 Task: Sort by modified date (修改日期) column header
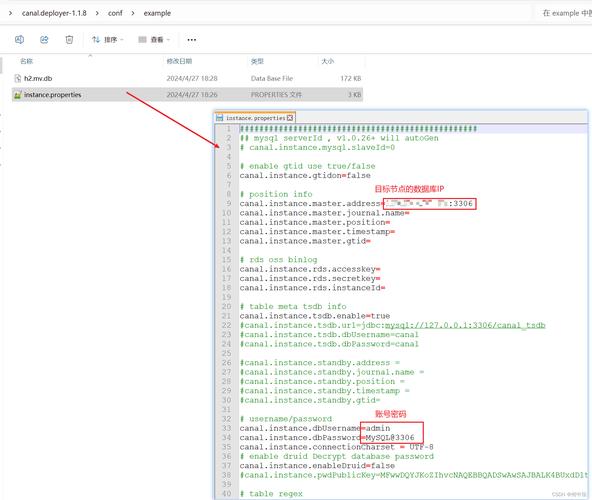tap(179, 61)
